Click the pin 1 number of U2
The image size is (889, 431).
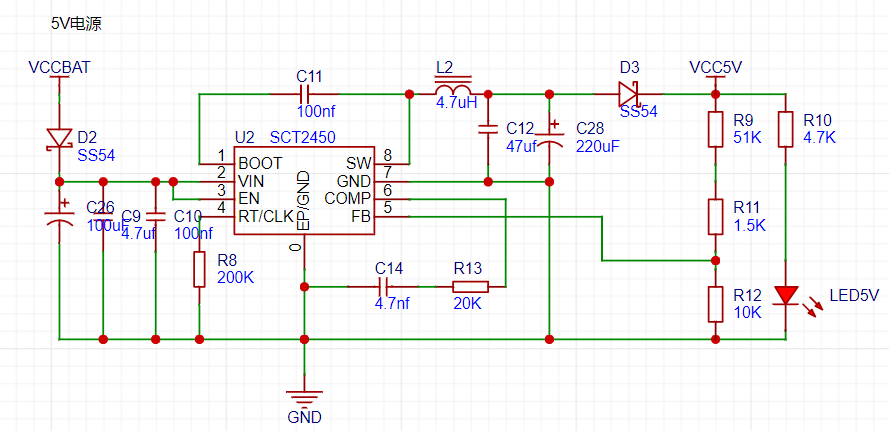[x=222, y=154]
